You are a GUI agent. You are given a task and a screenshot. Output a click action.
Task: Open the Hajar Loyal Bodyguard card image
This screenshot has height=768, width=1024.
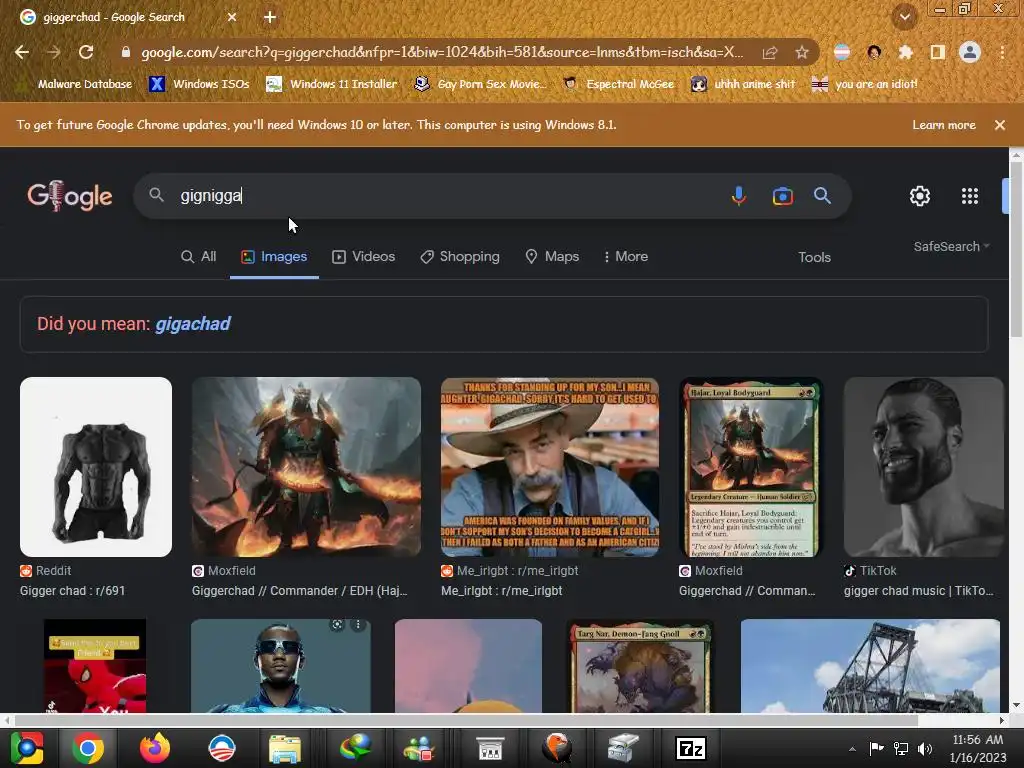point(751,467)
